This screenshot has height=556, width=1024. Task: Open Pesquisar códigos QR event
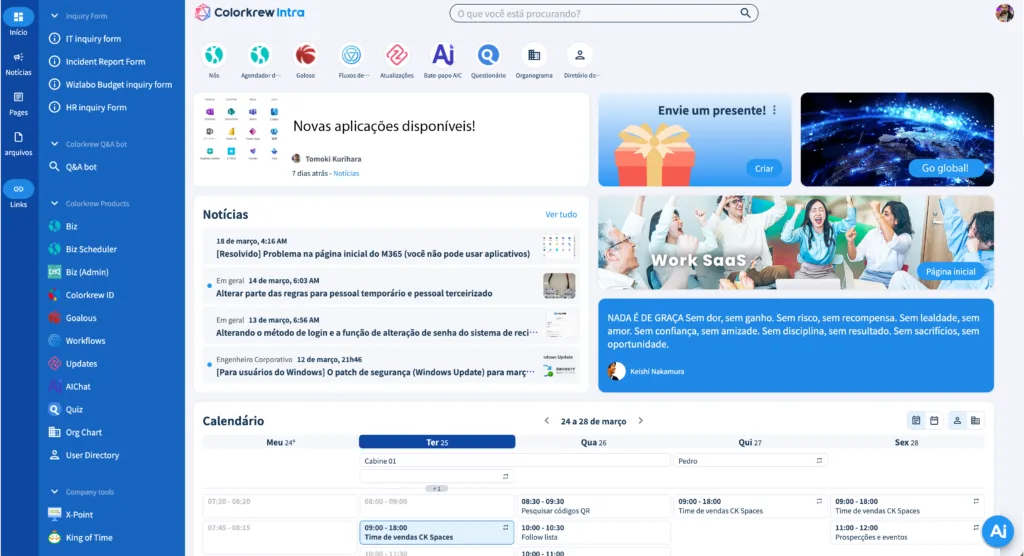tap(593, 506)
